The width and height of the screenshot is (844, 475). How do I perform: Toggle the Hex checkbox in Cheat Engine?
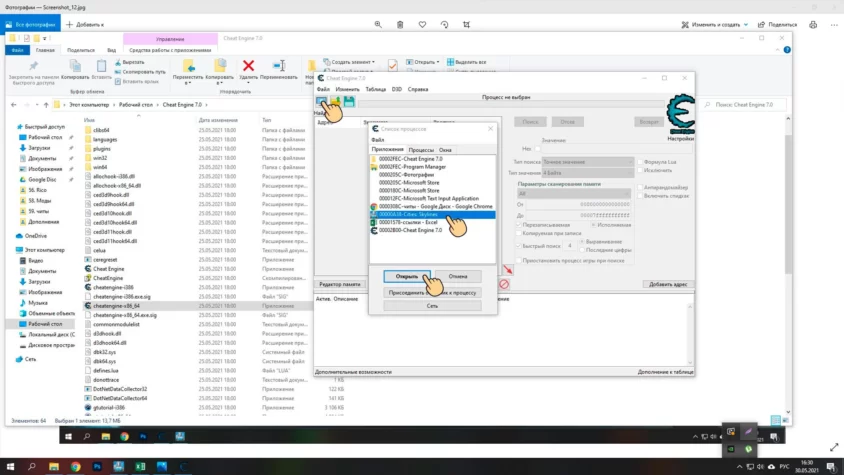click(538, 149)
